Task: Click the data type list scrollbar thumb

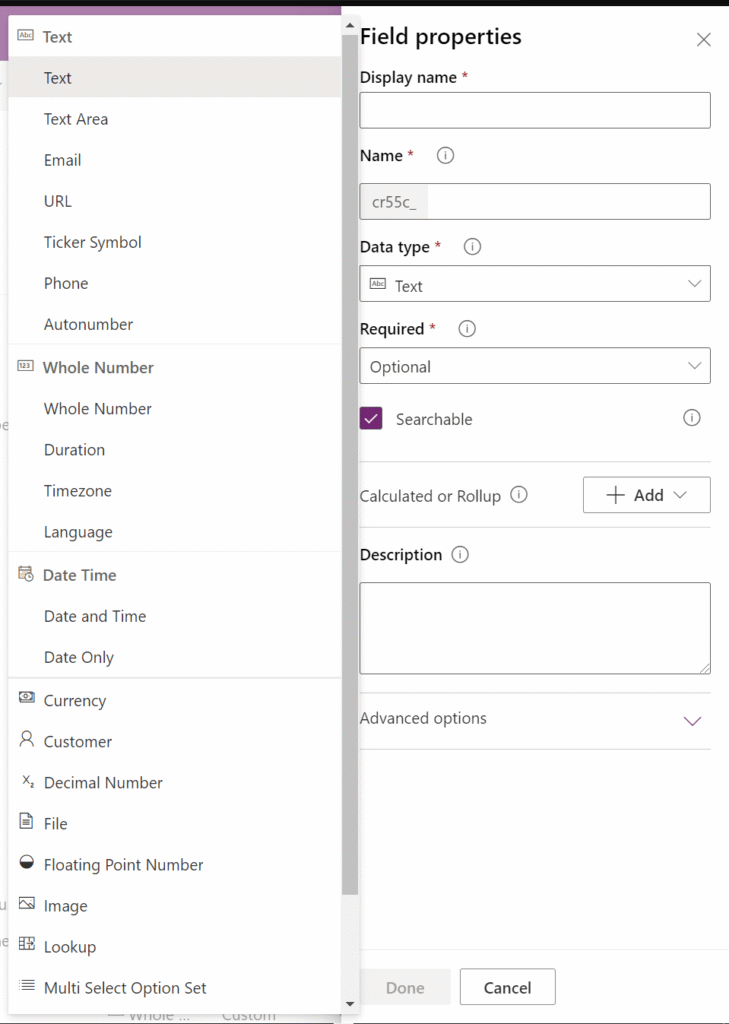Action: pyautogui.click(x=349, y=464)
